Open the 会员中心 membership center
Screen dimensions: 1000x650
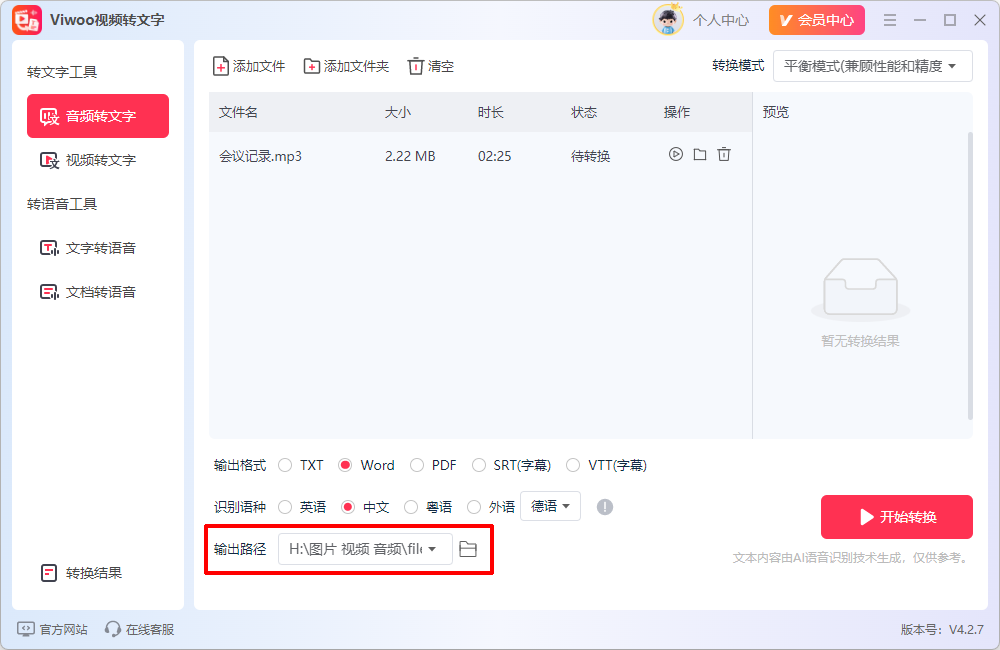click(816, 20)
